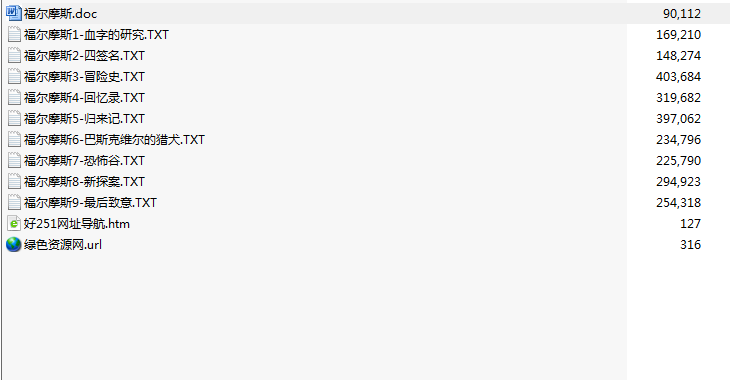Click the size value 316

[x=690, y=244]
